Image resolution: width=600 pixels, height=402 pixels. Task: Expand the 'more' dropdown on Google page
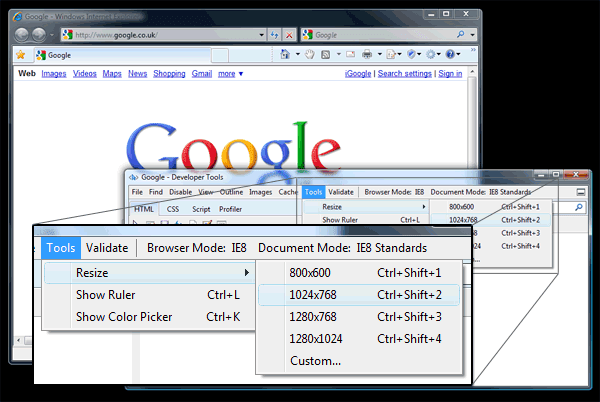tap(230, 73)
